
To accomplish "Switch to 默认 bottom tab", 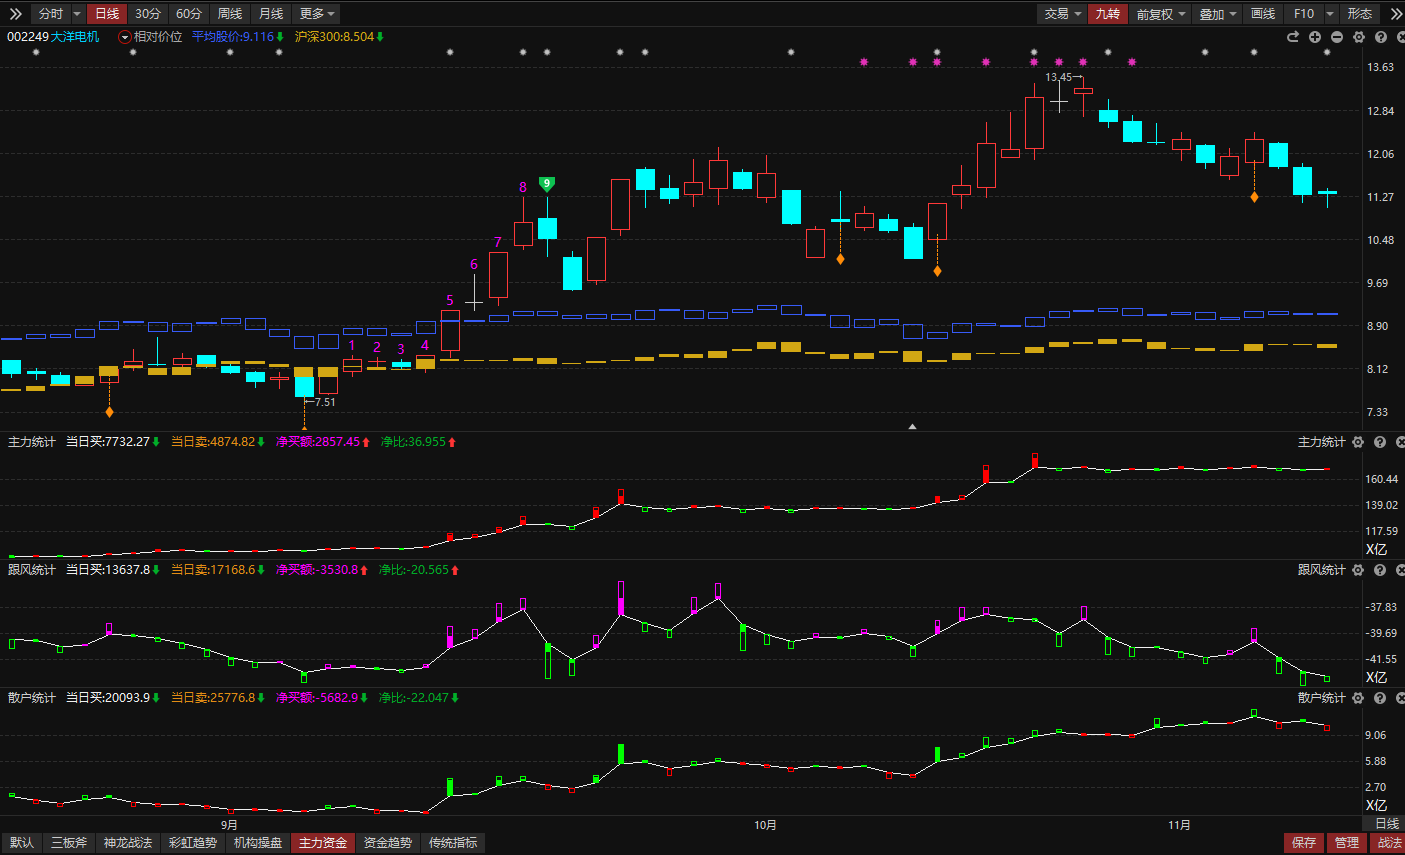I will 22,843.
